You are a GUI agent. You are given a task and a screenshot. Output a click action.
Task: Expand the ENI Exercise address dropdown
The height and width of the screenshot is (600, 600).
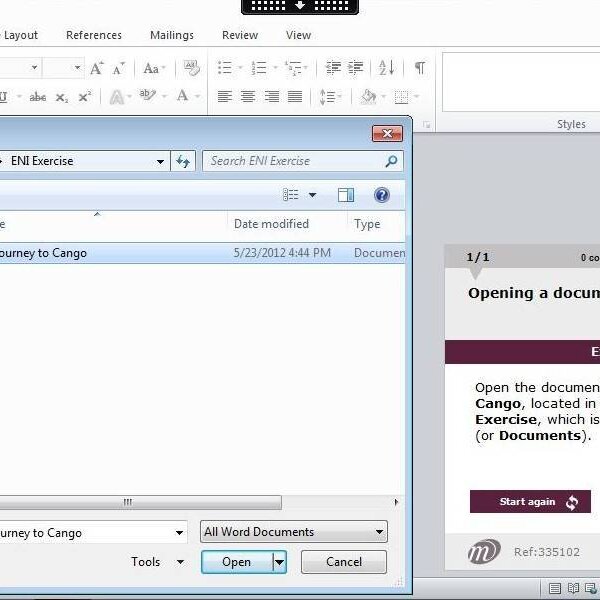pyautogui.click(x=160, y=161)
